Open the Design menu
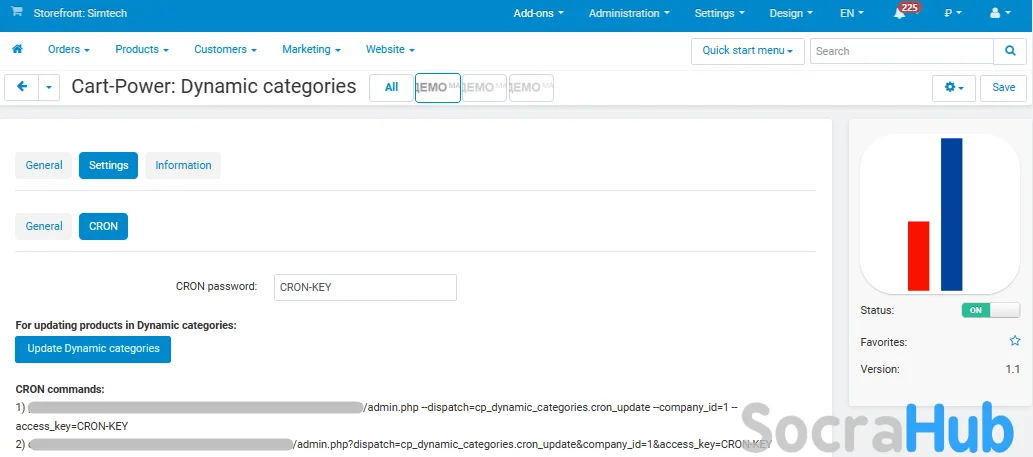 [791, 13]
